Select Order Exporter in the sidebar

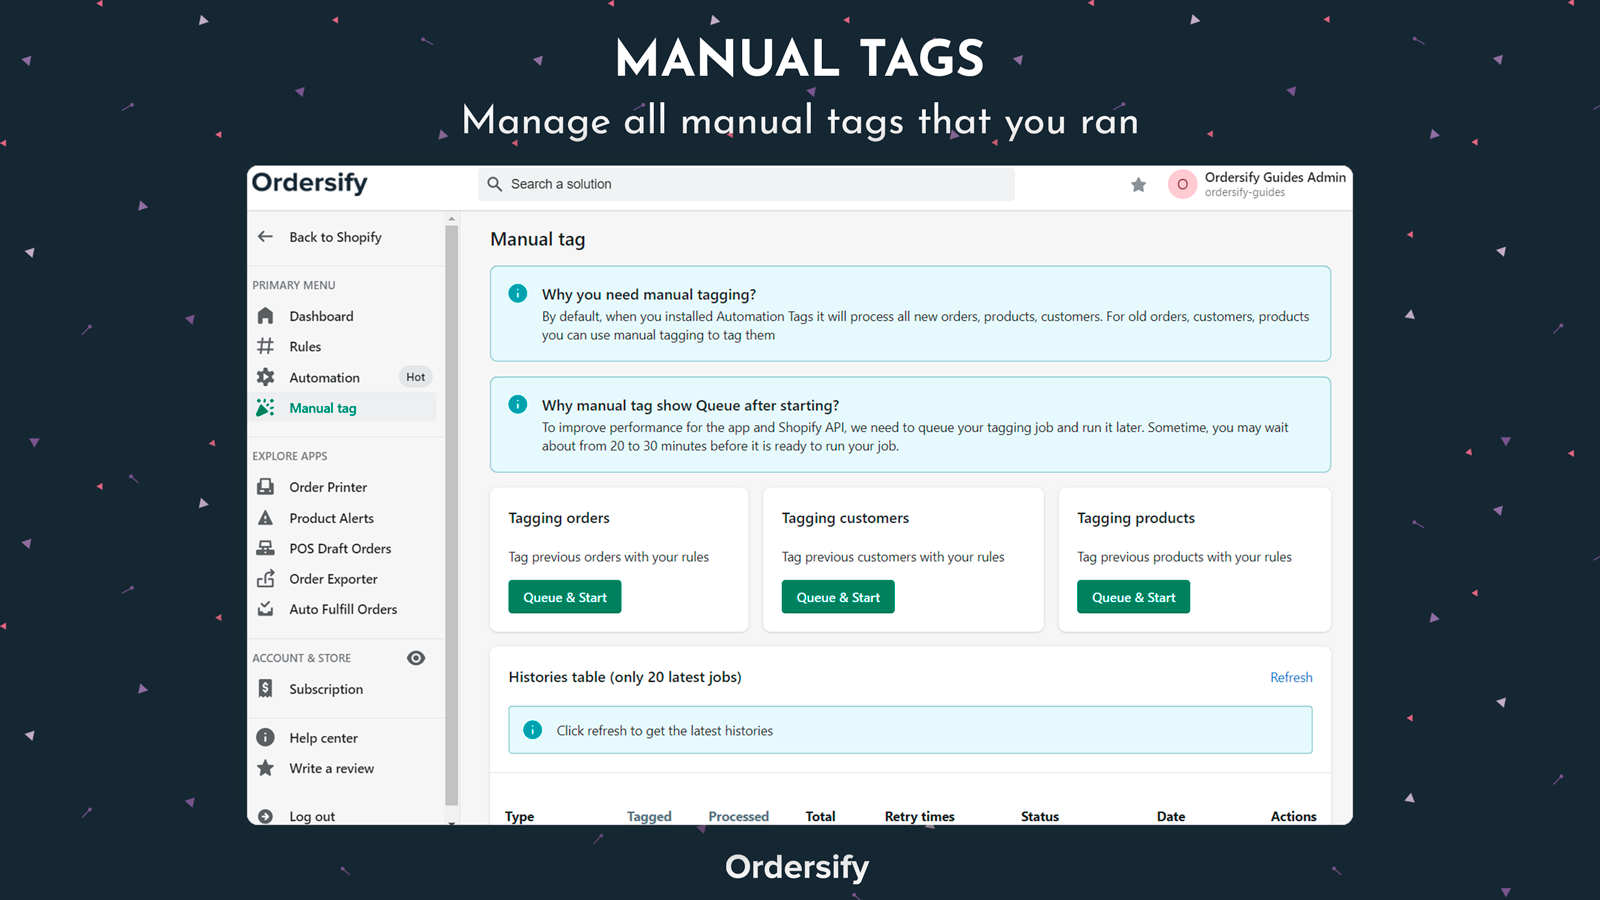(333, 578)
